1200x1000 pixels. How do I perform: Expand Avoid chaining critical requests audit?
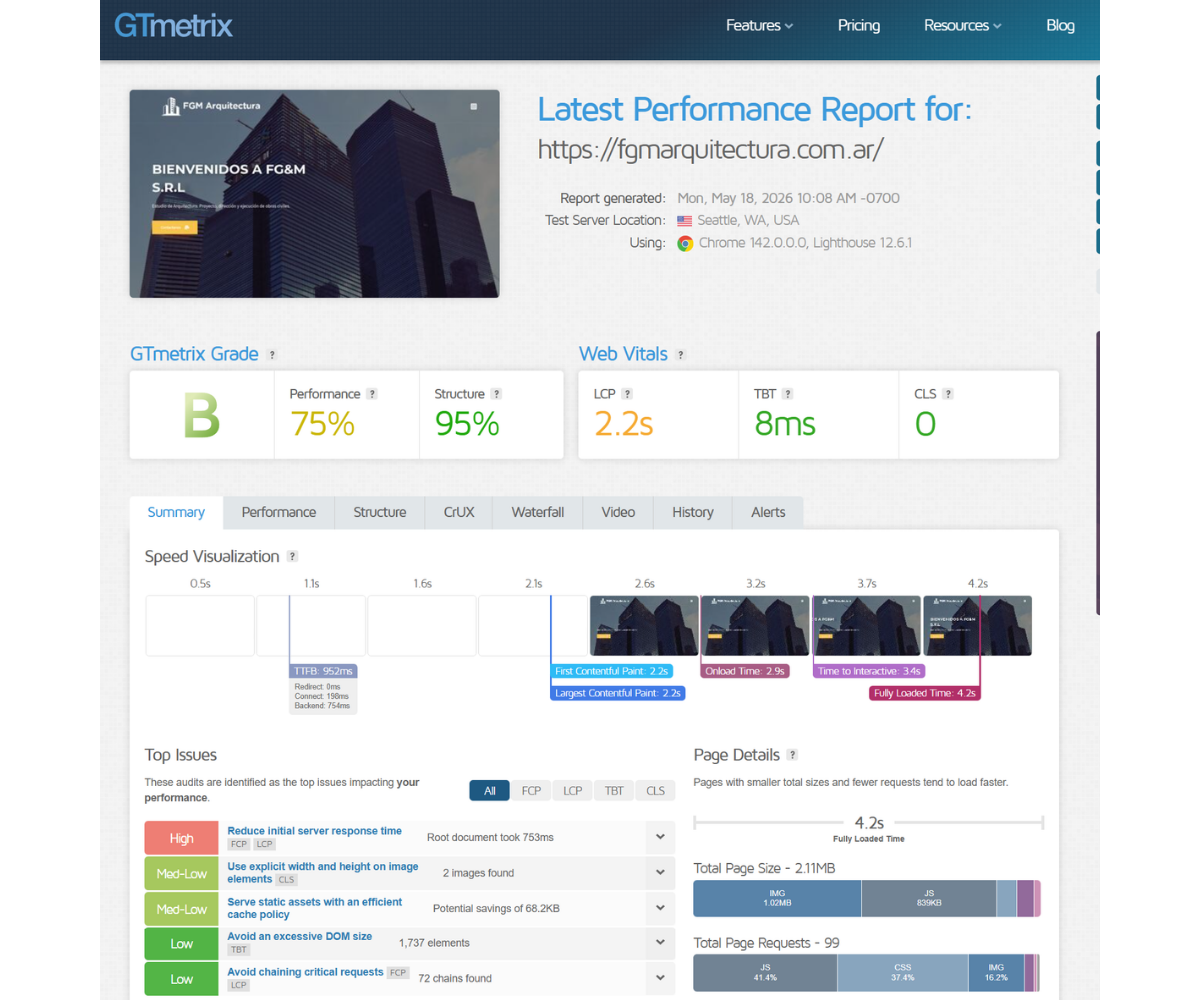pyautogui.click(x=660, y=978)
